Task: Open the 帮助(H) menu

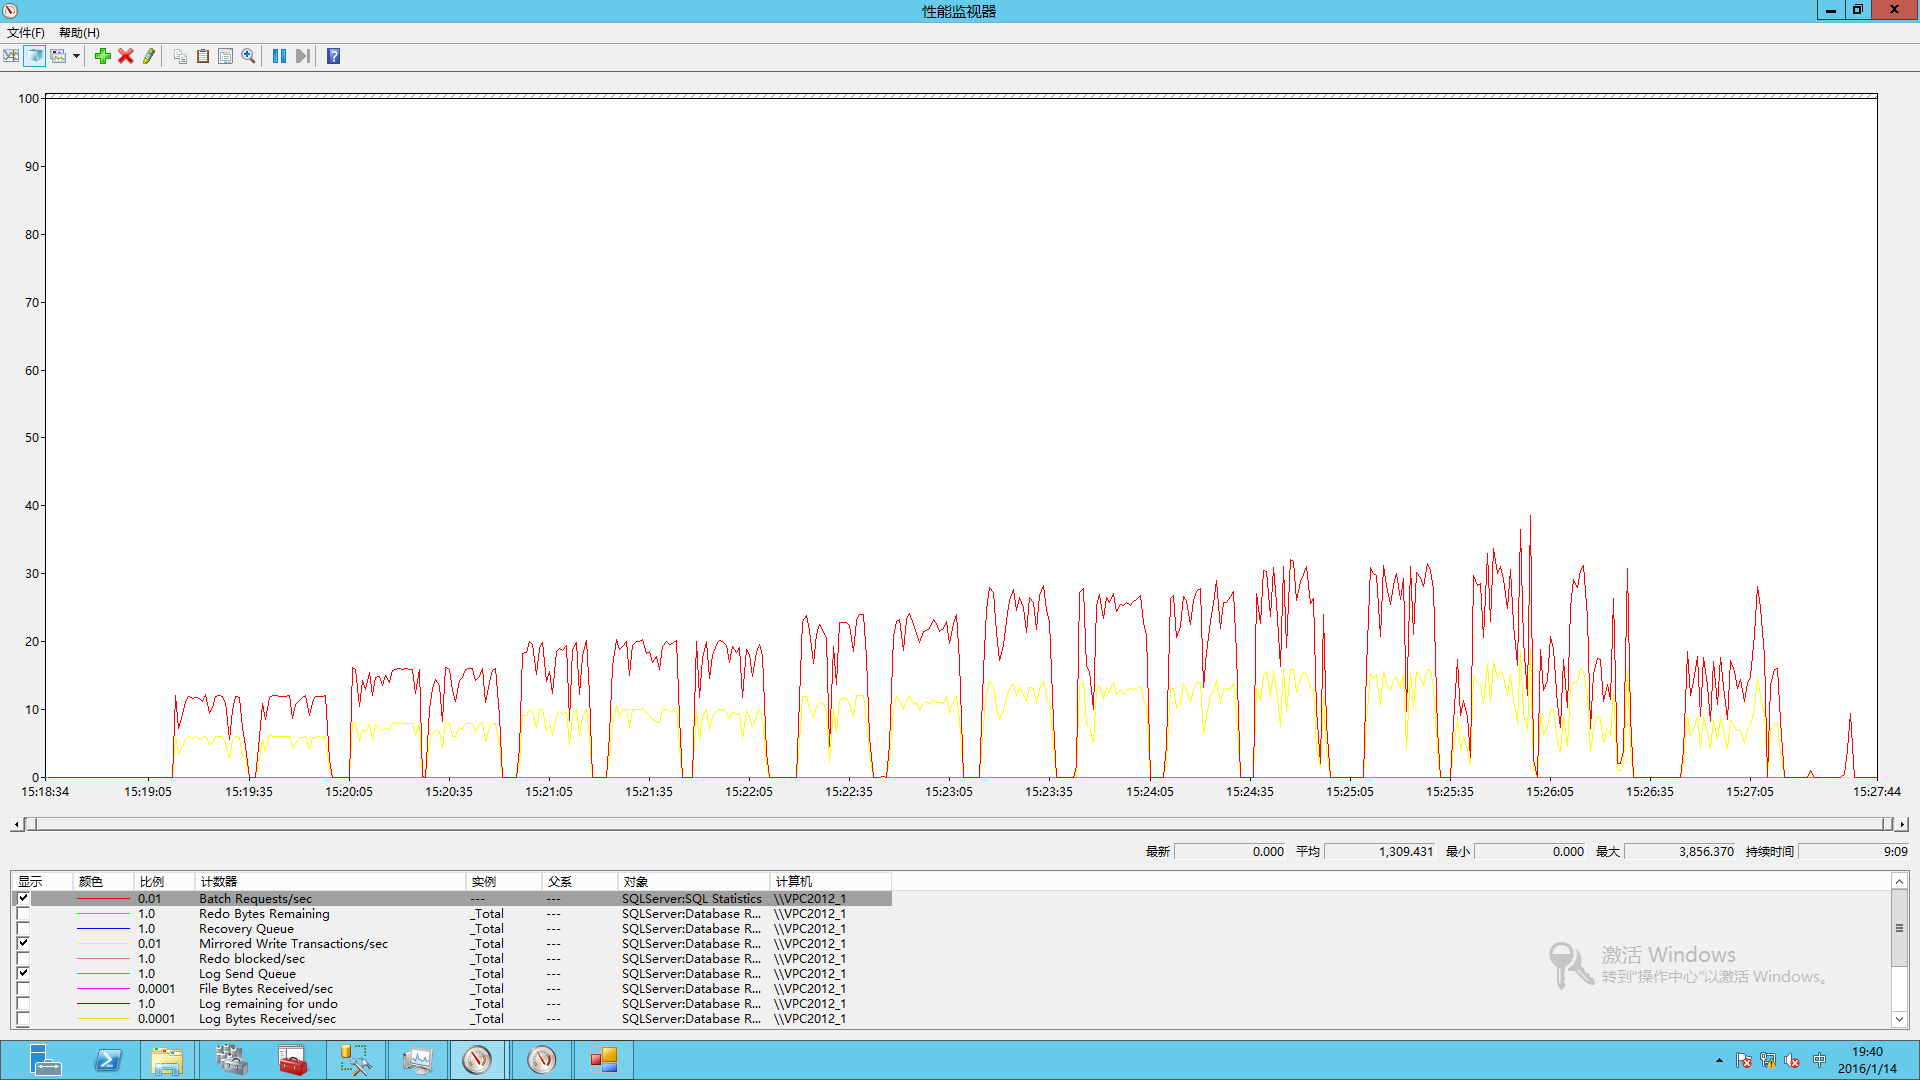Action: coord(79,33)
